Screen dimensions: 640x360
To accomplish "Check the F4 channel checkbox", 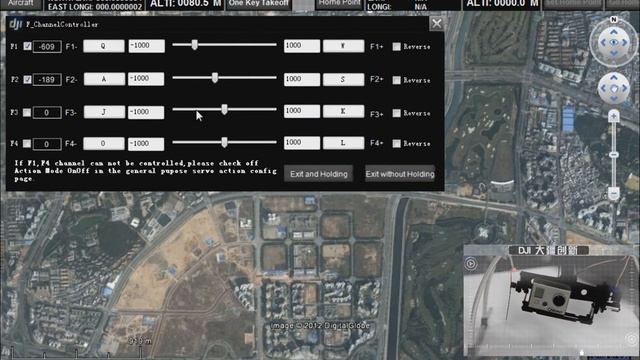I will 27,143.
